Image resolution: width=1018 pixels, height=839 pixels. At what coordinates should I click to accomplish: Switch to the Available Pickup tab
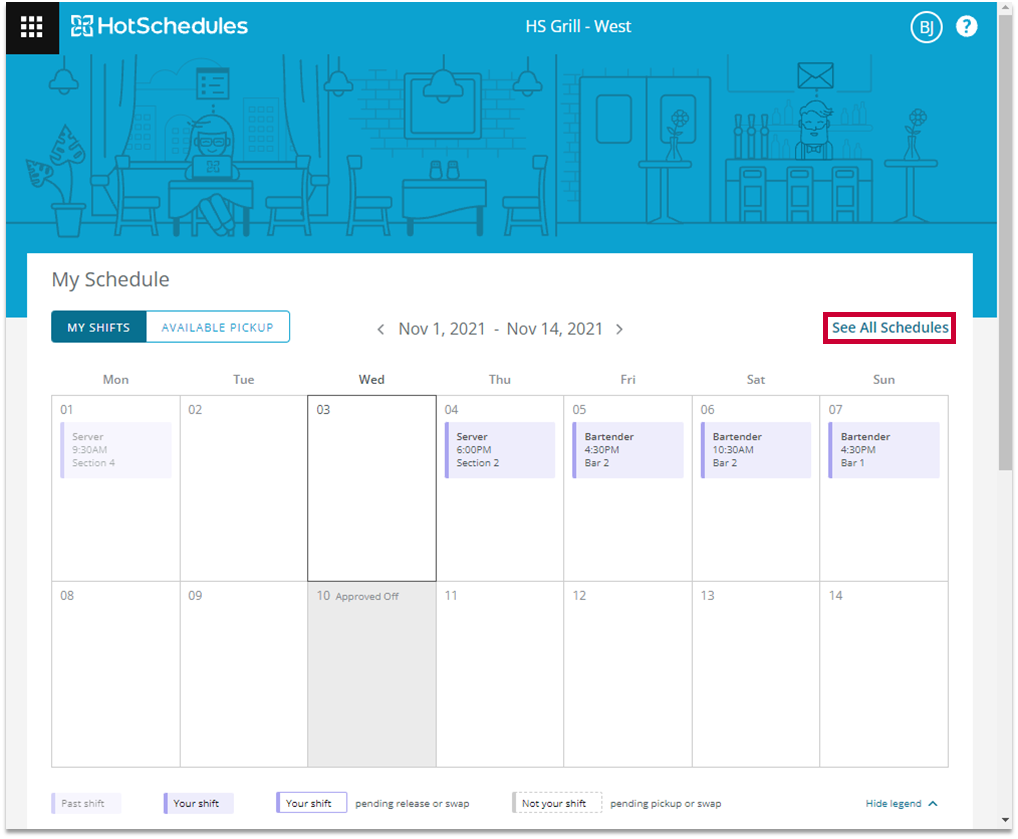click(217, 327)
